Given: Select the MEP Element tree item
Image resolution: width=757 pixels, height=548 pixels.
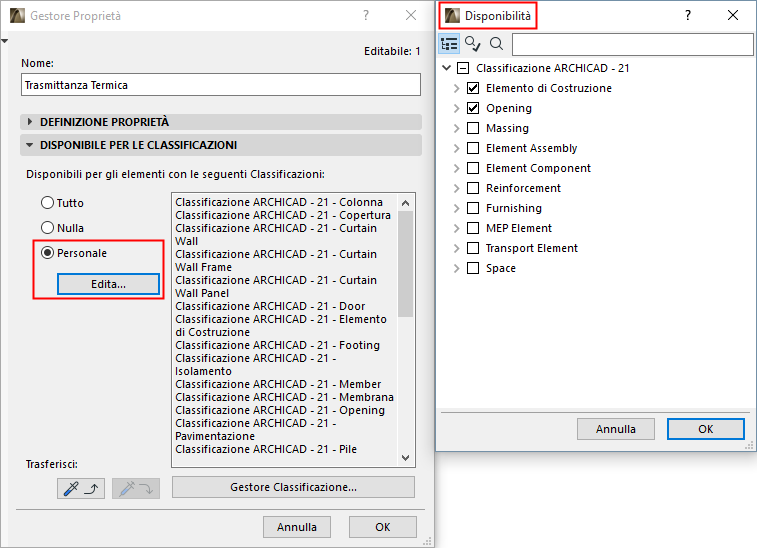Looking at the screenshot, I should (518, 228).
